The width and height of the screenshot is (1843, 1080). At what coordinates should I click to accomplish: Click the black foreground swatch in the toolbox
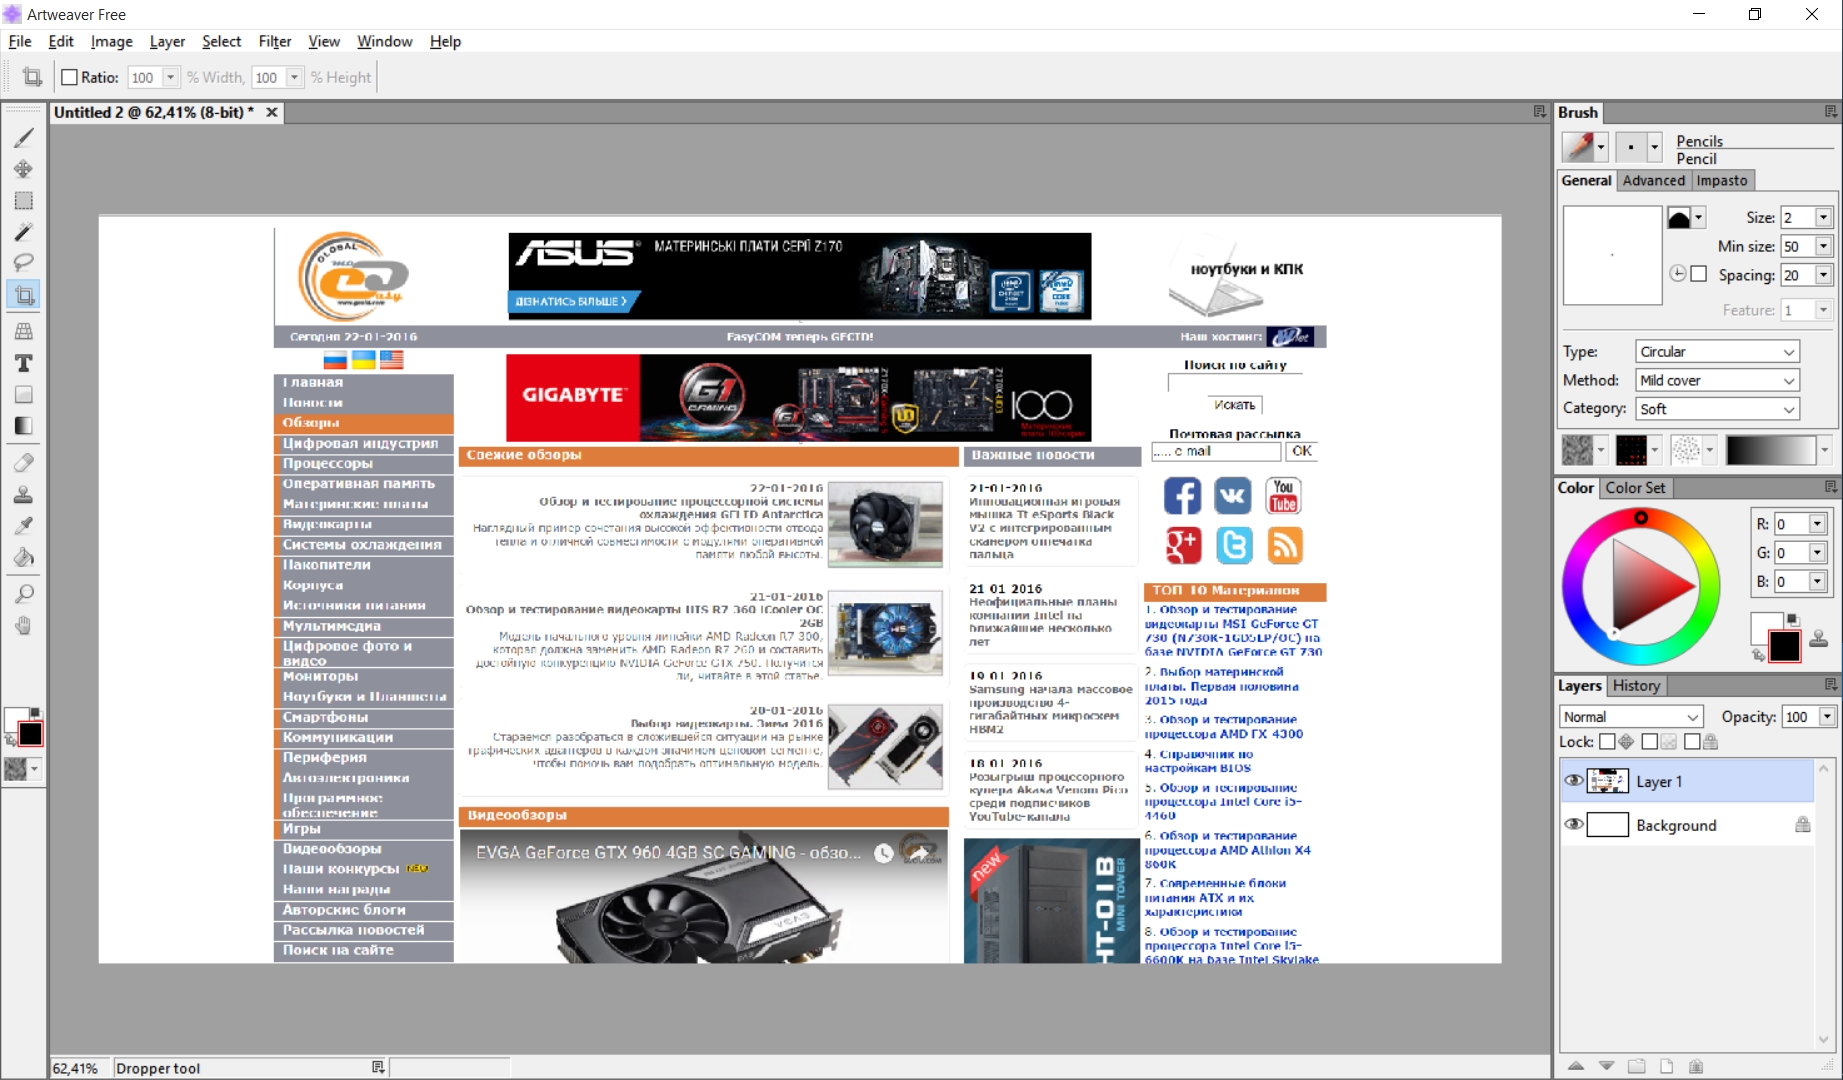pyautogui.click(x=30, y=734)
